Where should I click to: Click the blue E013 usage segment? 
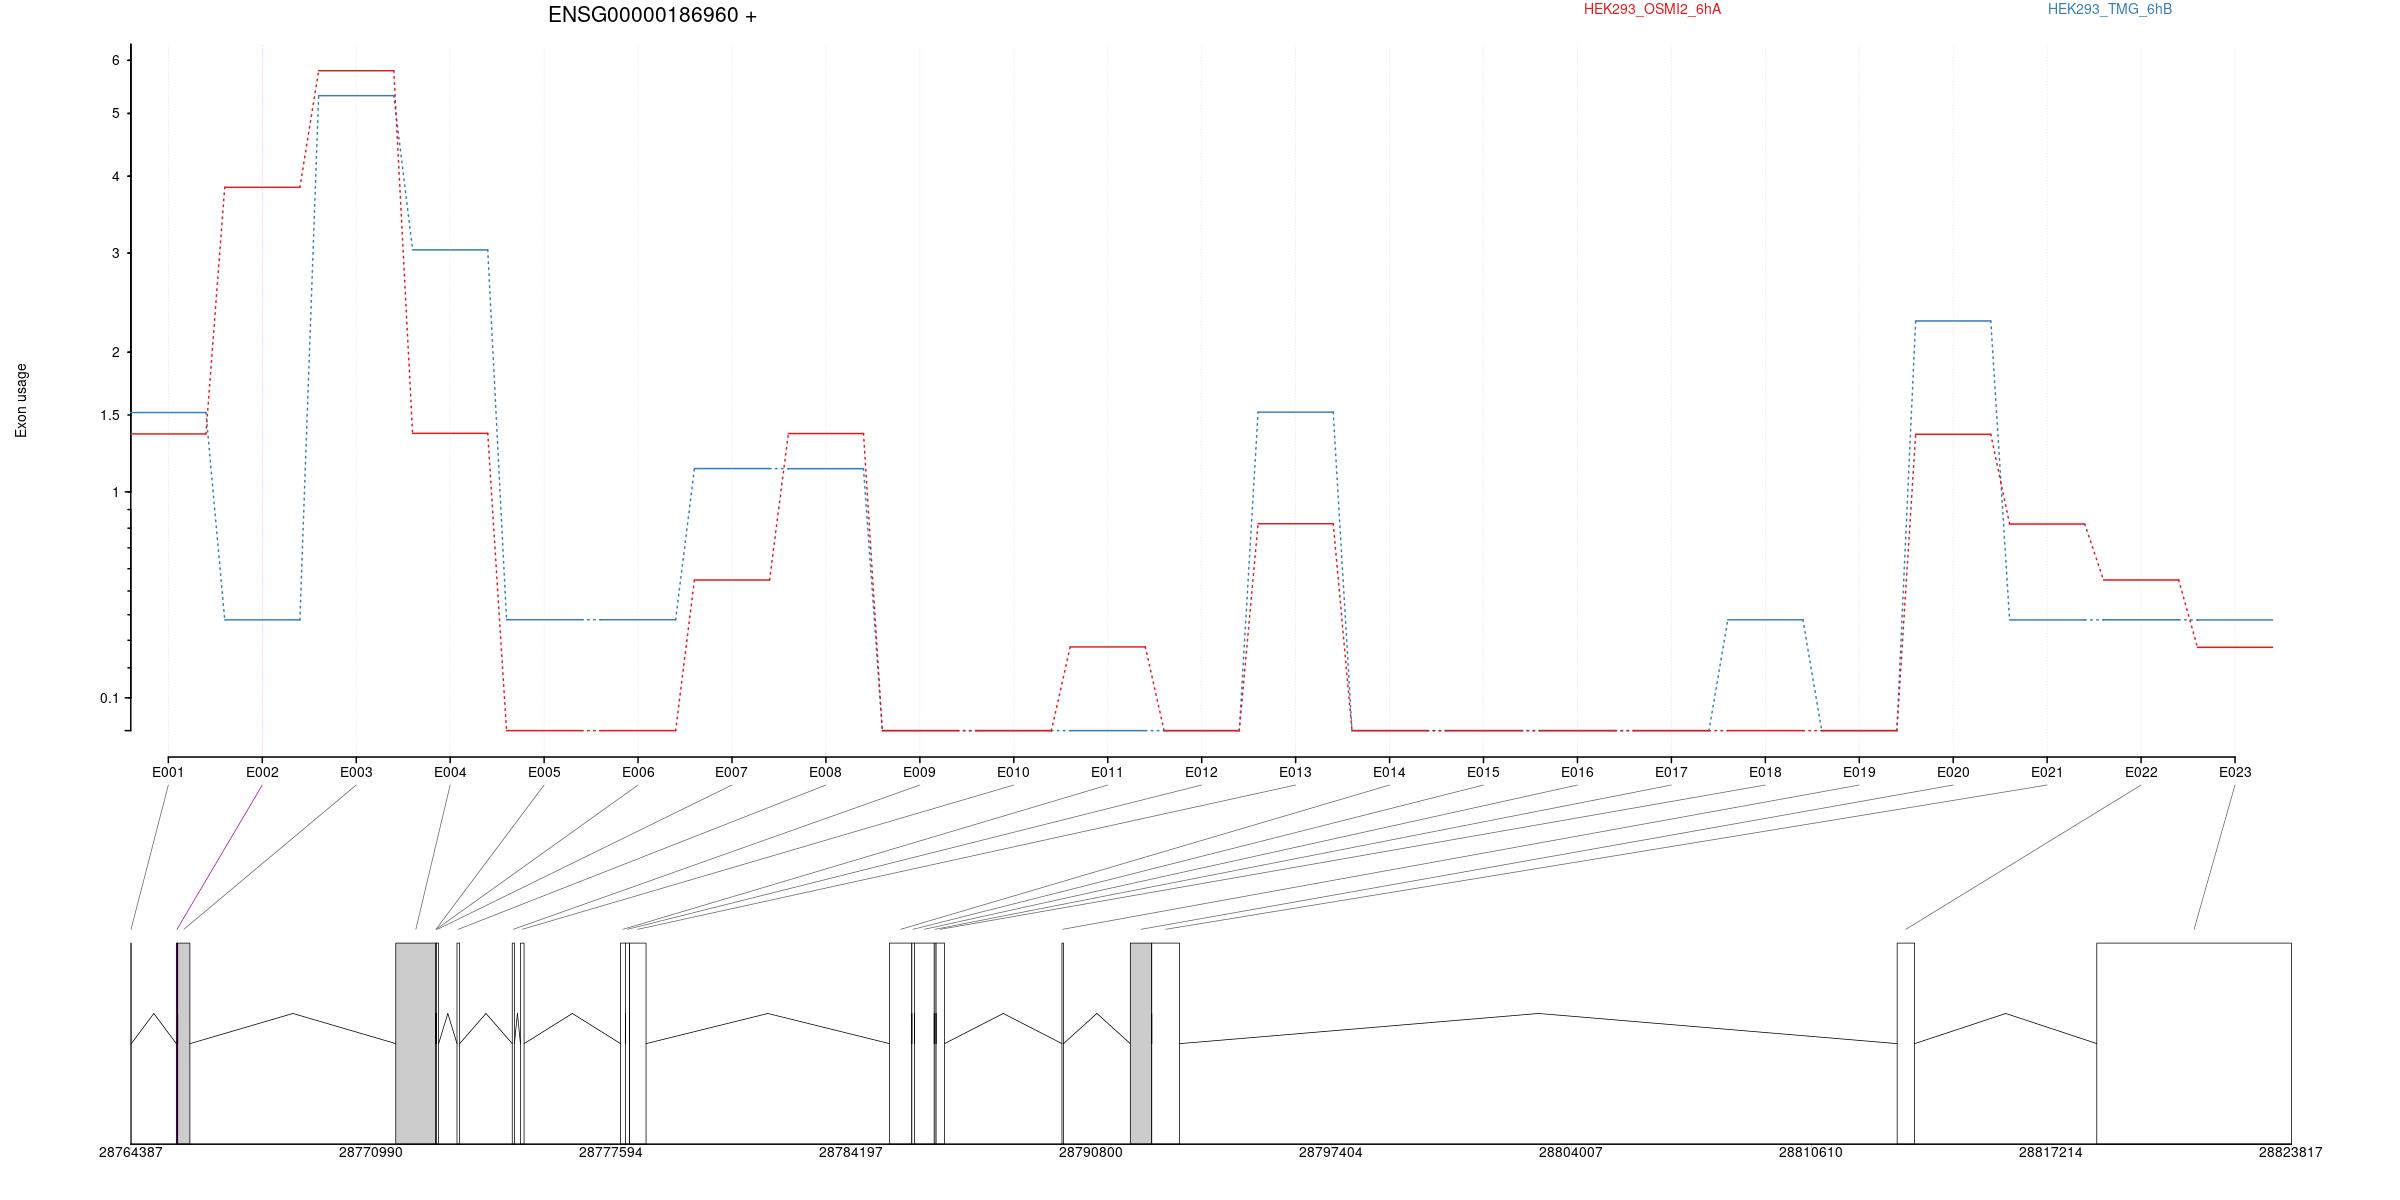(1295, 412)
